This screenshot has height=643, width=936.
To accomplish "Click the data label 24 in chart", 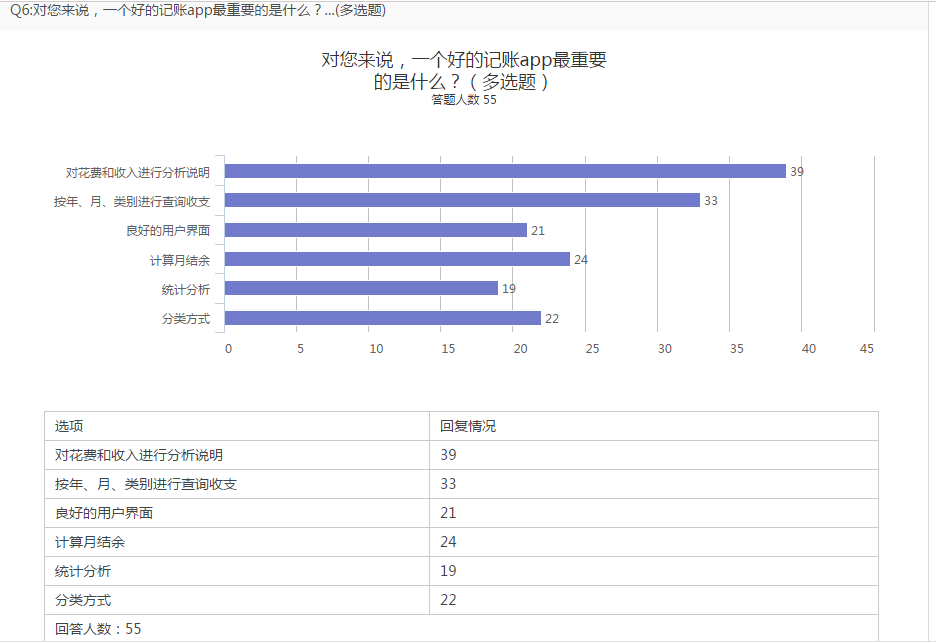I will (581, 260).
